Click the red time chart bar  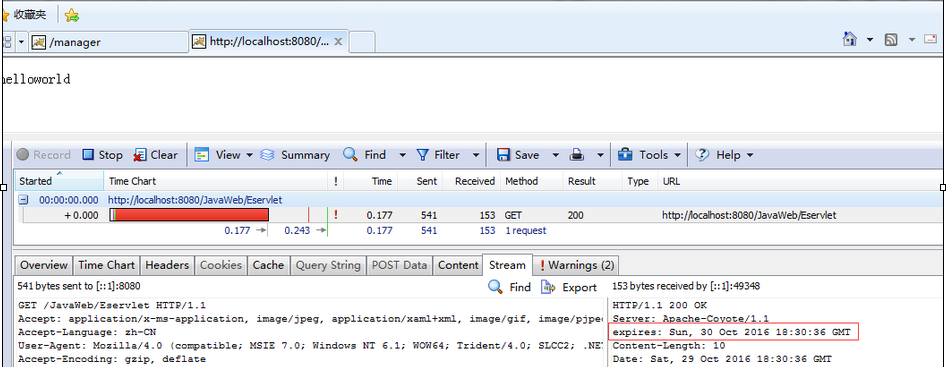tap(190, 215)
